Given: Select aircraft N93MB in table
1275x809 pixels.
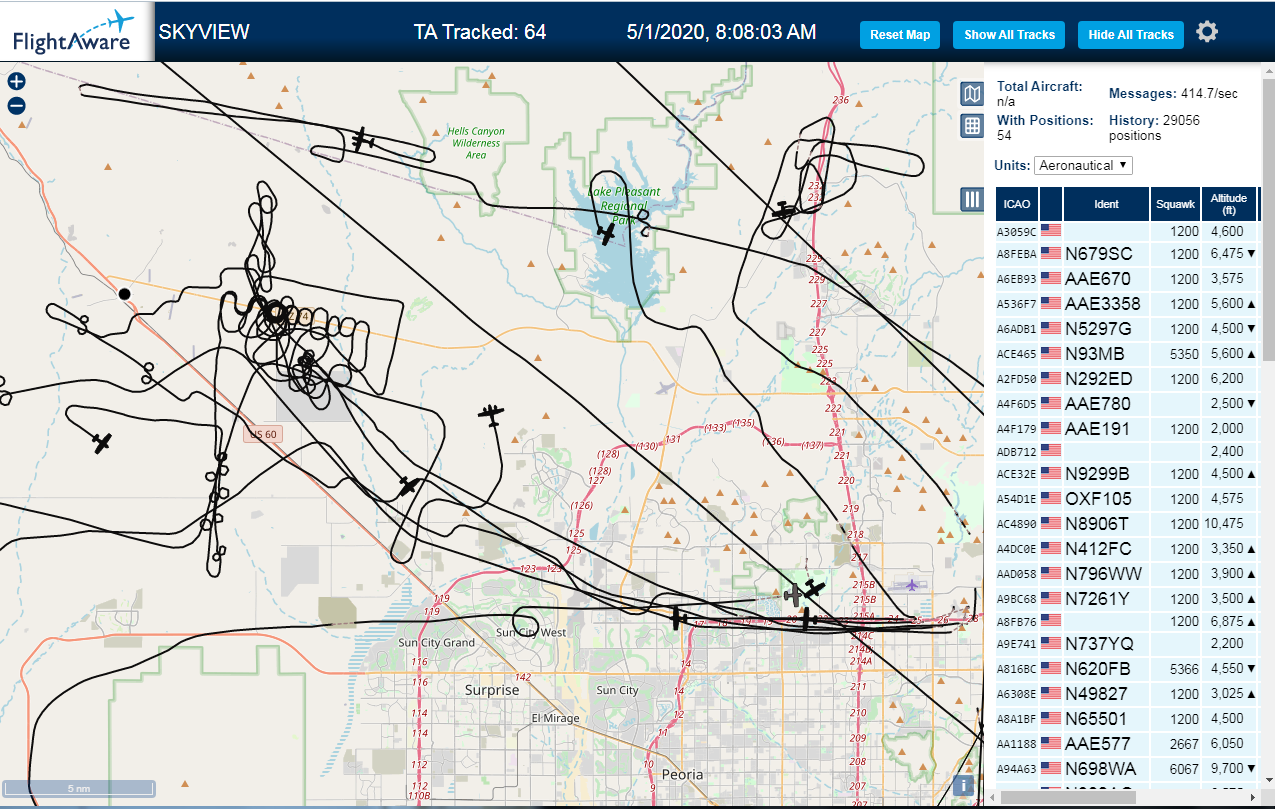Looking at the screenshot, I should (1126, 354).
